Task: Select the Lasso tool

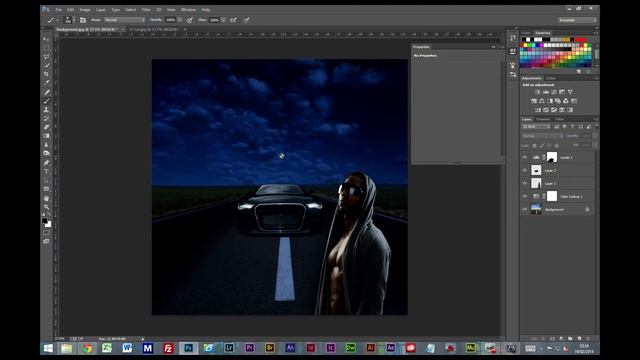Action: (46, 57)
